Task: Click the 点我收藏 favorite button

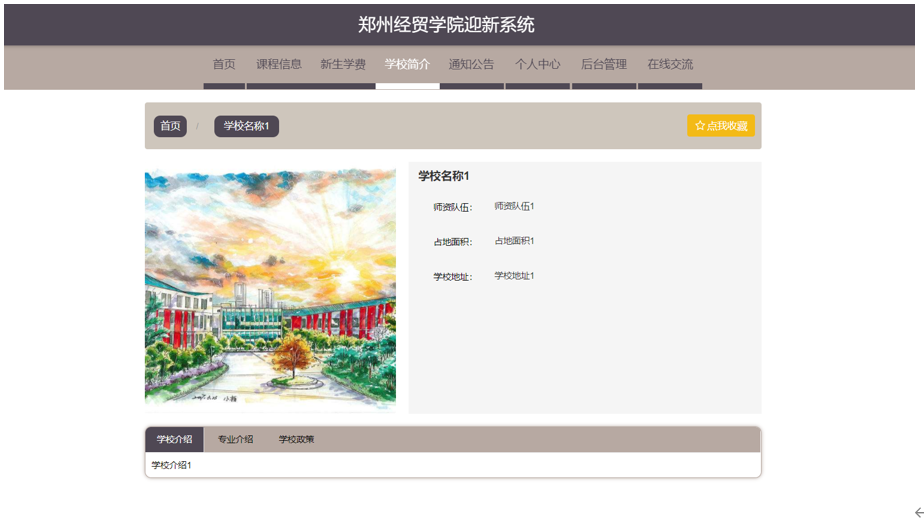Action: pos(721,125)
